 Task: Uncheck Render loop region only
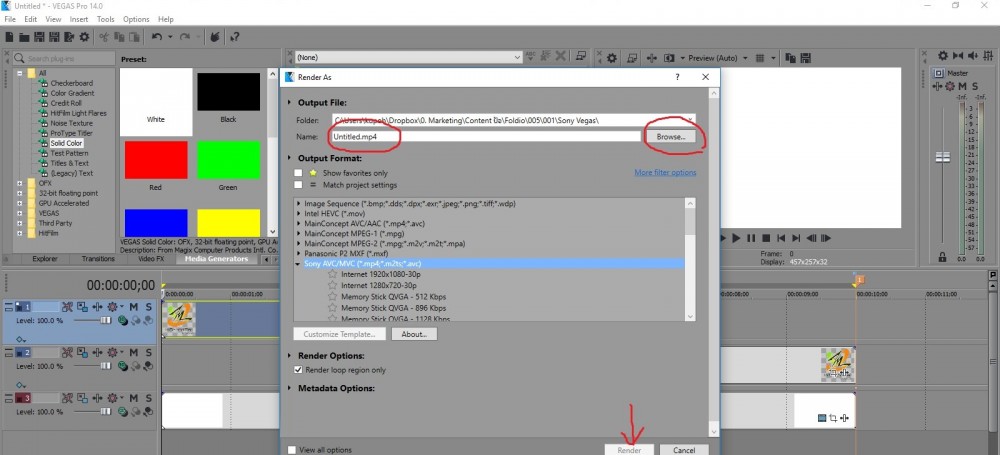[298, 370]
